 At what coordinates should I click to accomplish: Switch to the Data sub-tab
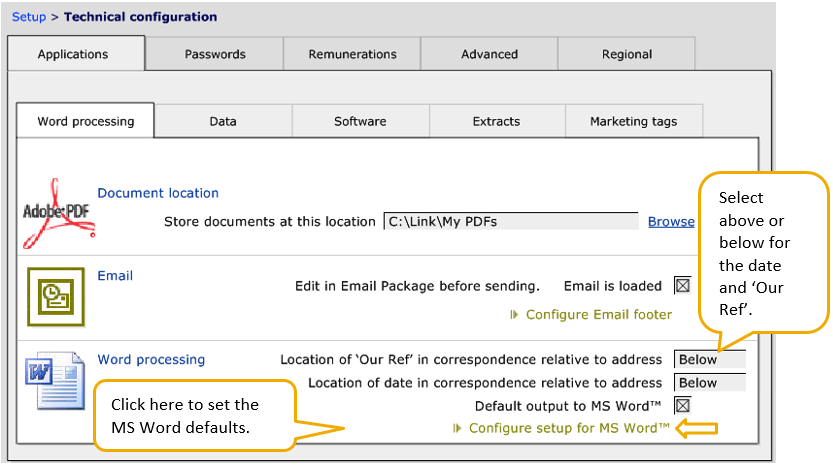pyautogui.click(x=223, y=121)
